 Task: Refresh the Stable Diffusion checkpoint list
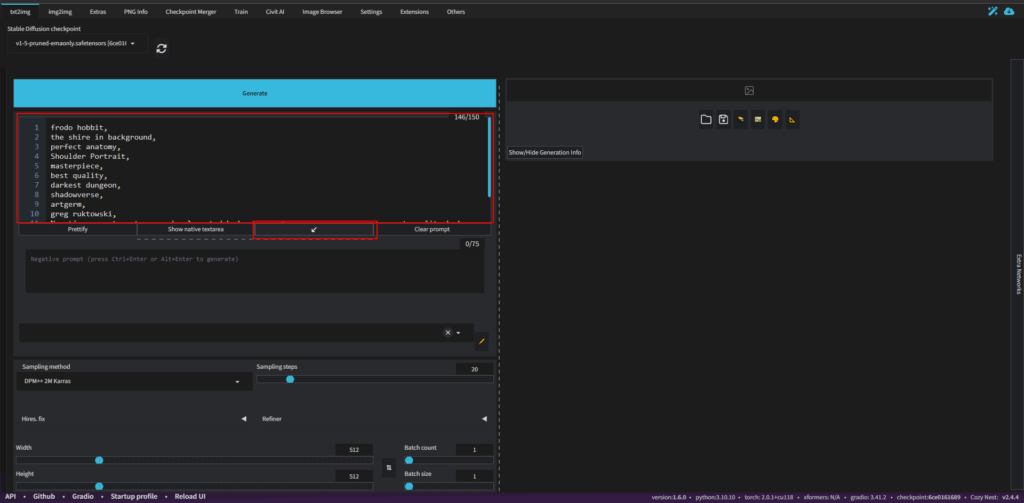pos(161,47)
